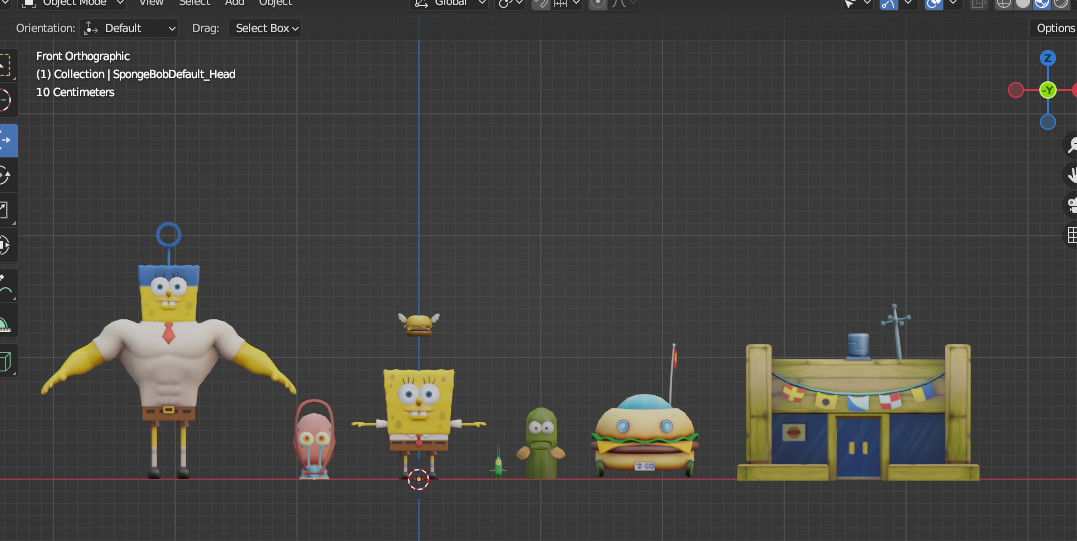Screen dimensions: 1077x541
Task: Select the winged Krabby Patty above SpongeBob
Action: (x=419, y=324)
